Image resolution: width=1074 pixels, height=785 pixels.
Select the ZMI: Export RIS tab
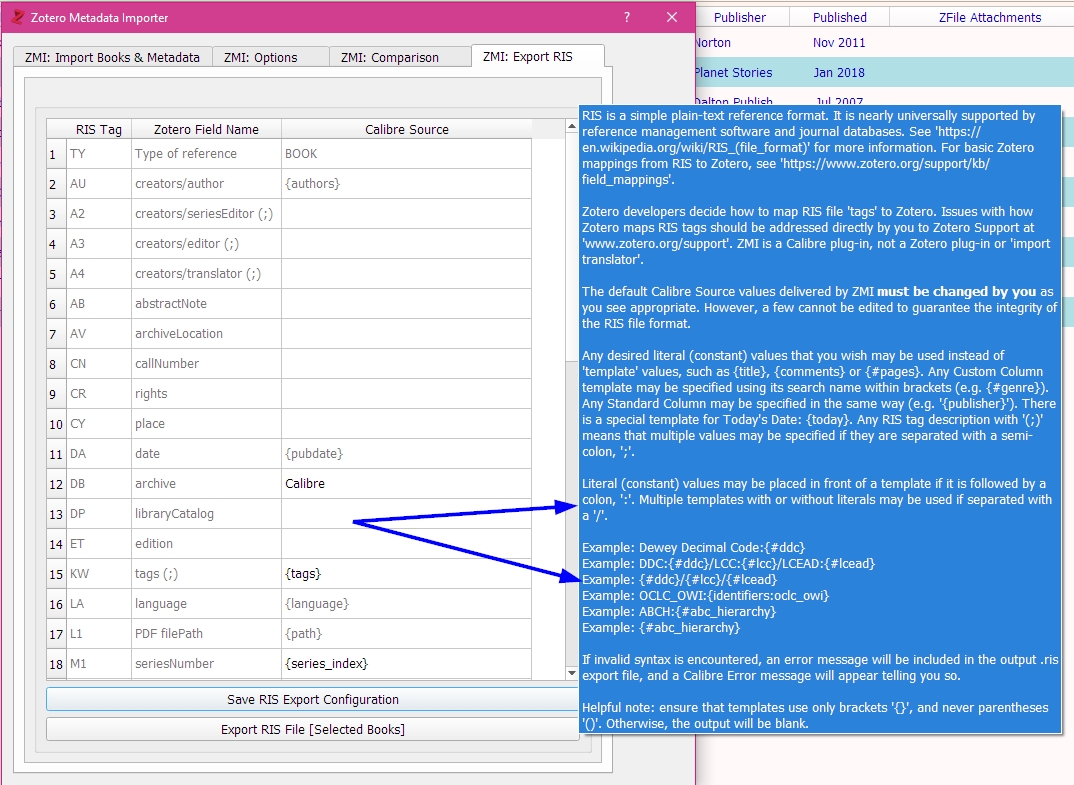(x=527, y=56)
